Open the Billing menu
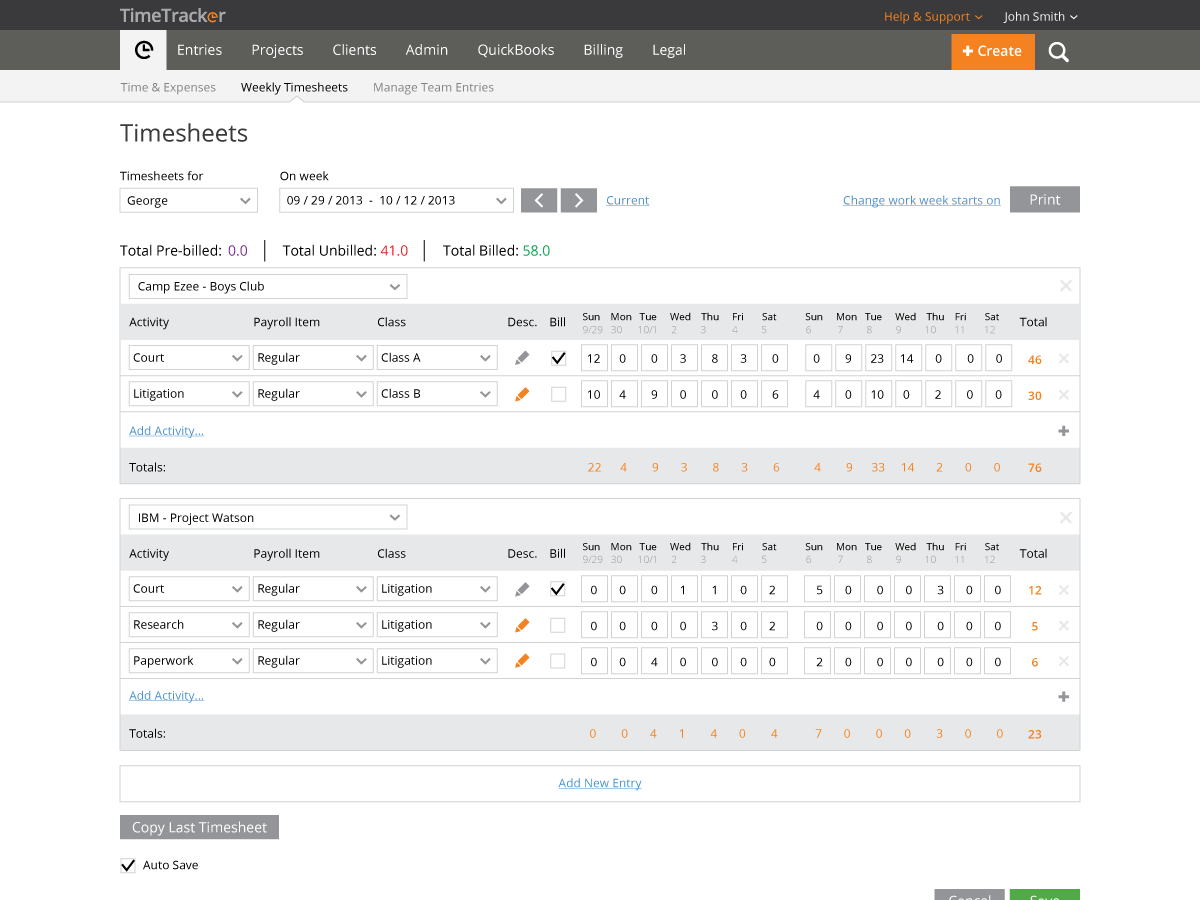Screen dimensions: 1200x900 603,50
